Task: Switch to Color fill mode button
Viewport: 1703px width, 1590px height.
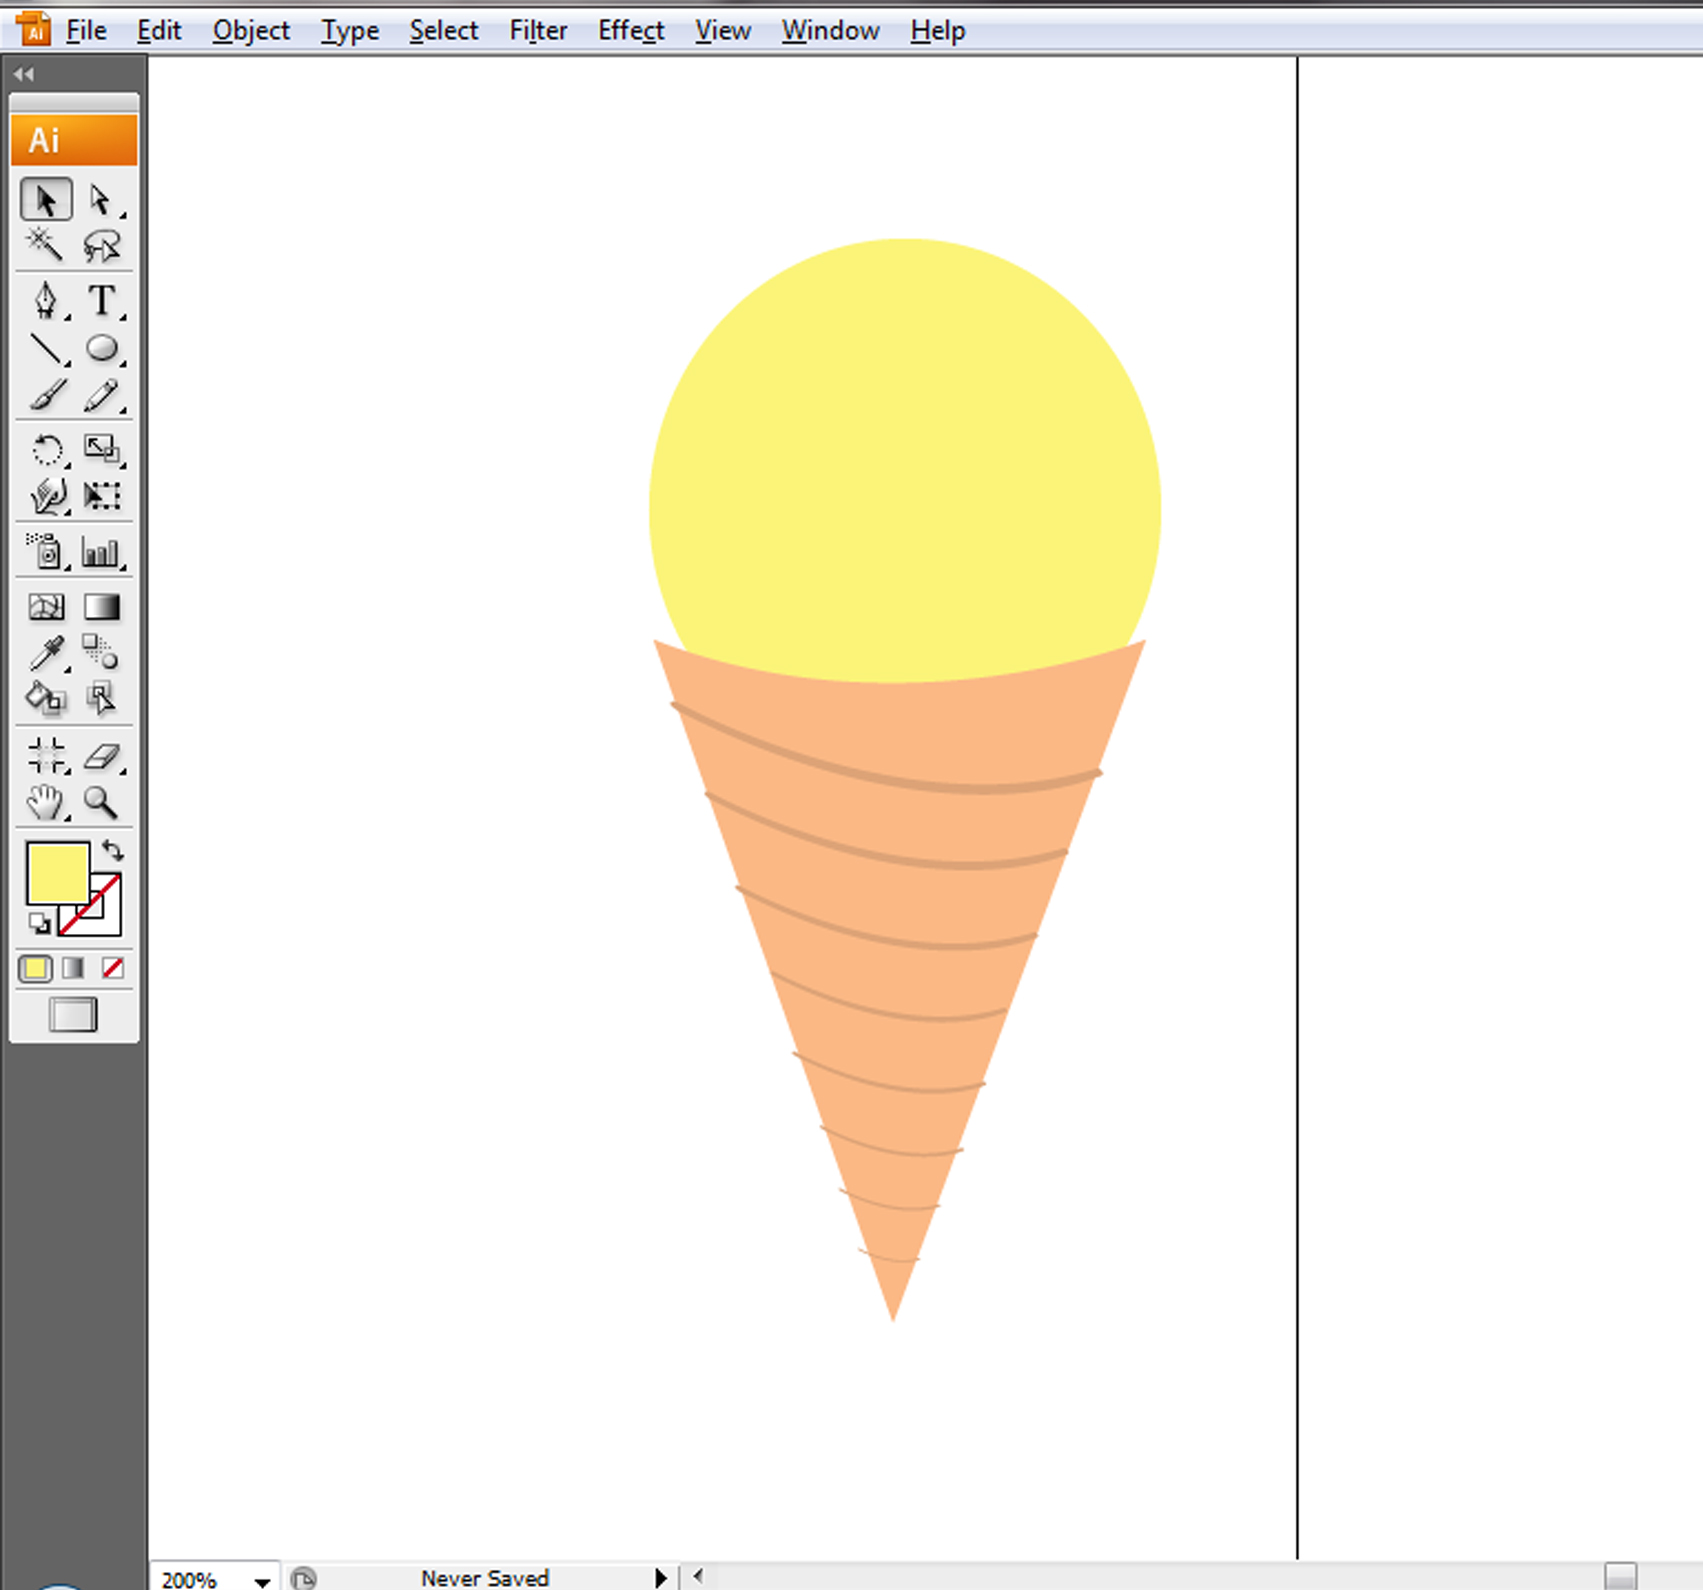Action: point(35,968)
